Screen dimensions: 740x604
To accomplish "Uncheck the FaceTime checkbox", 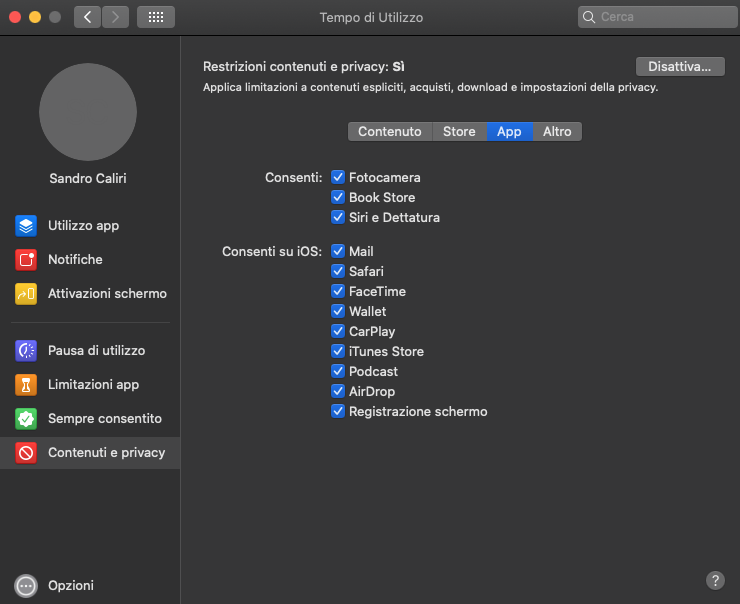I will click(338, 291).
